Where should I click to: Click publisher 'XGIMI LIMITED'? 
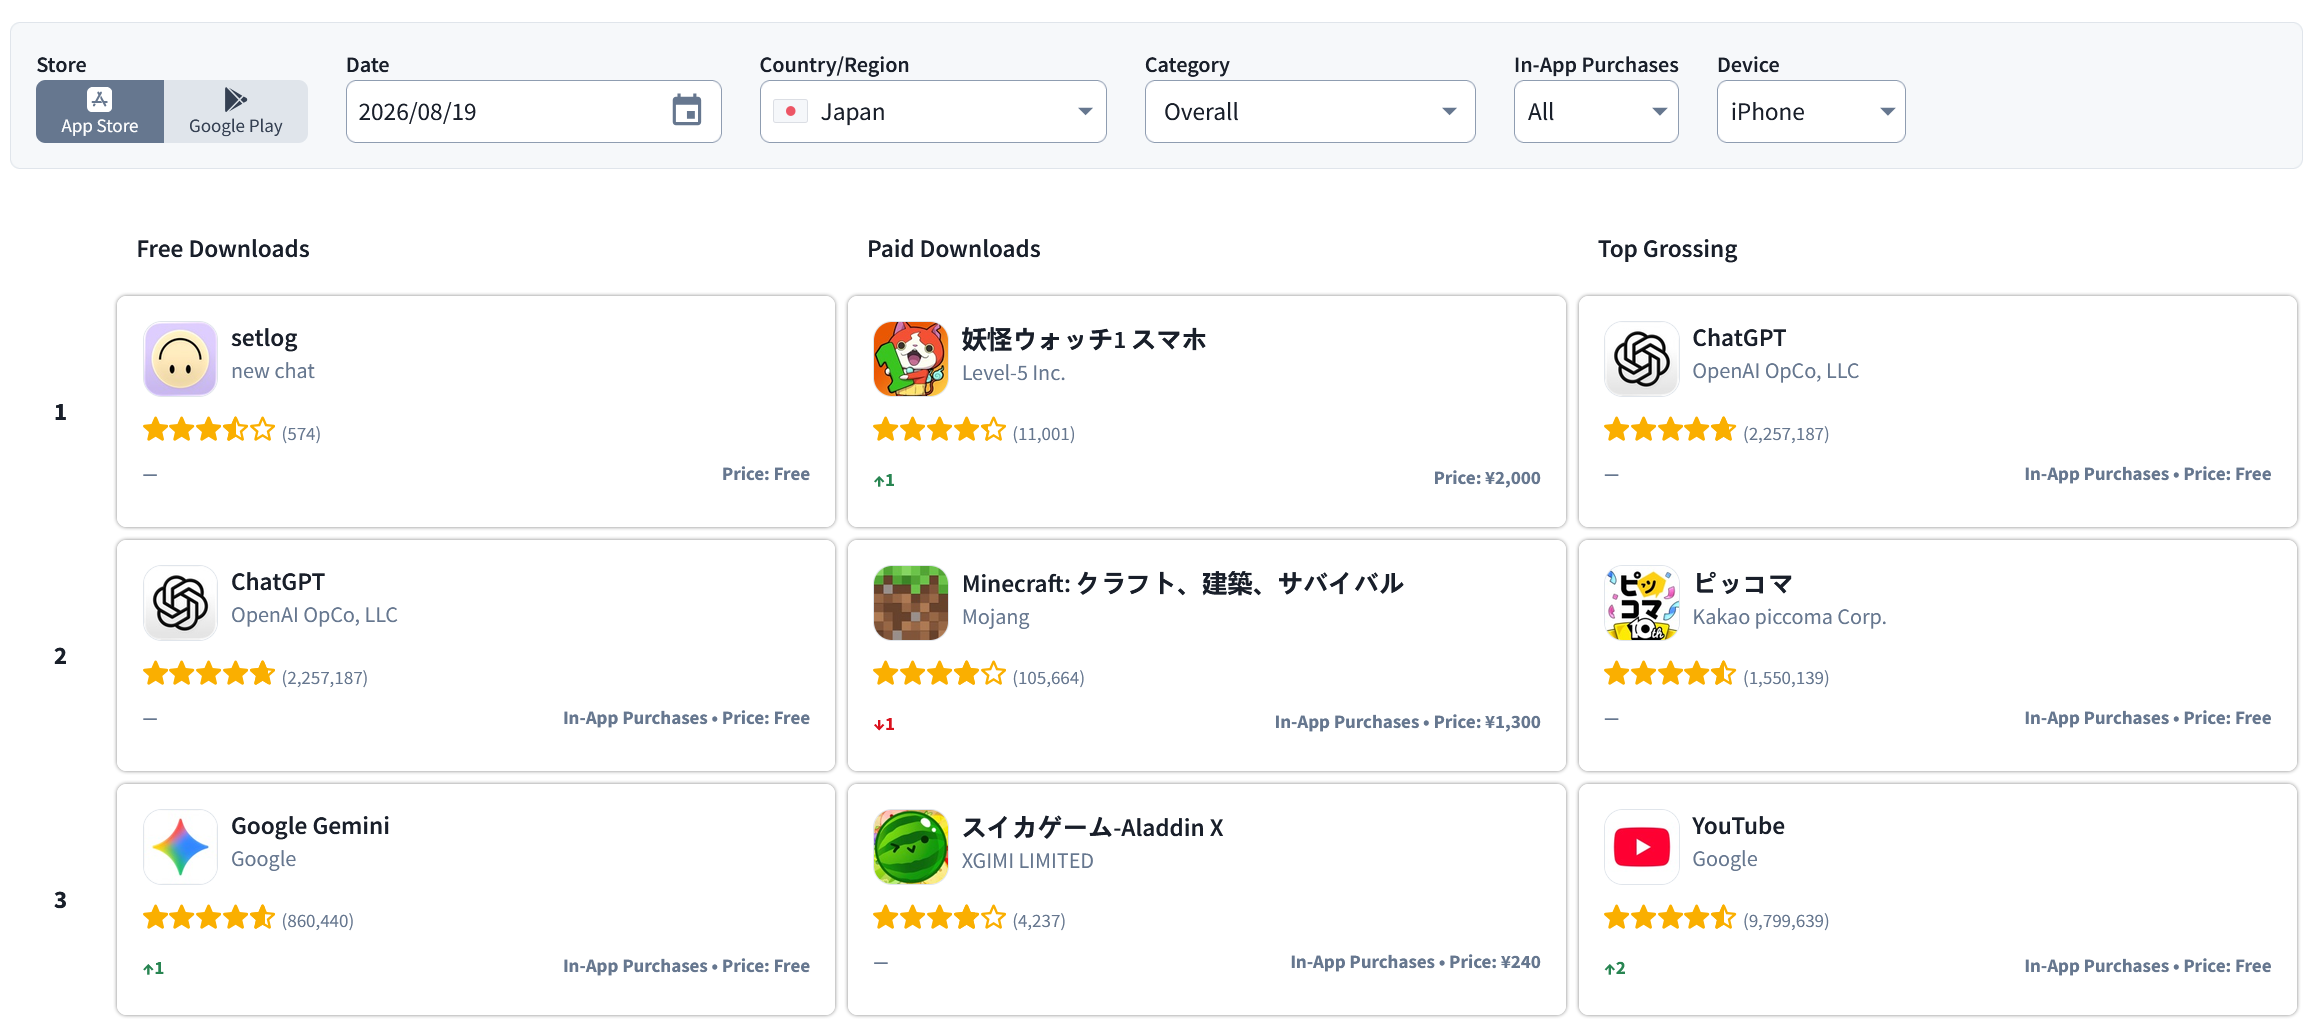coord(1027,861)
